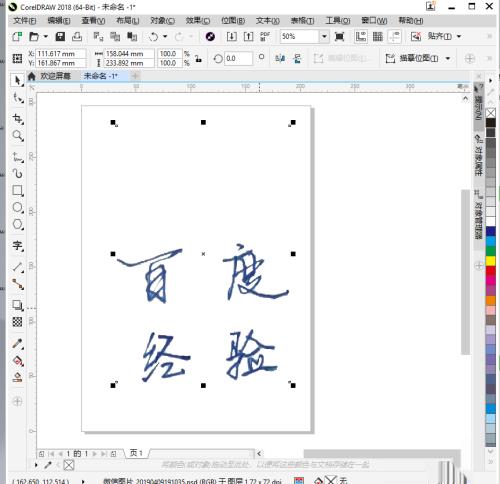500x484 pixels.
Task: Pick the red color swatch
Action: click(490, 270)
